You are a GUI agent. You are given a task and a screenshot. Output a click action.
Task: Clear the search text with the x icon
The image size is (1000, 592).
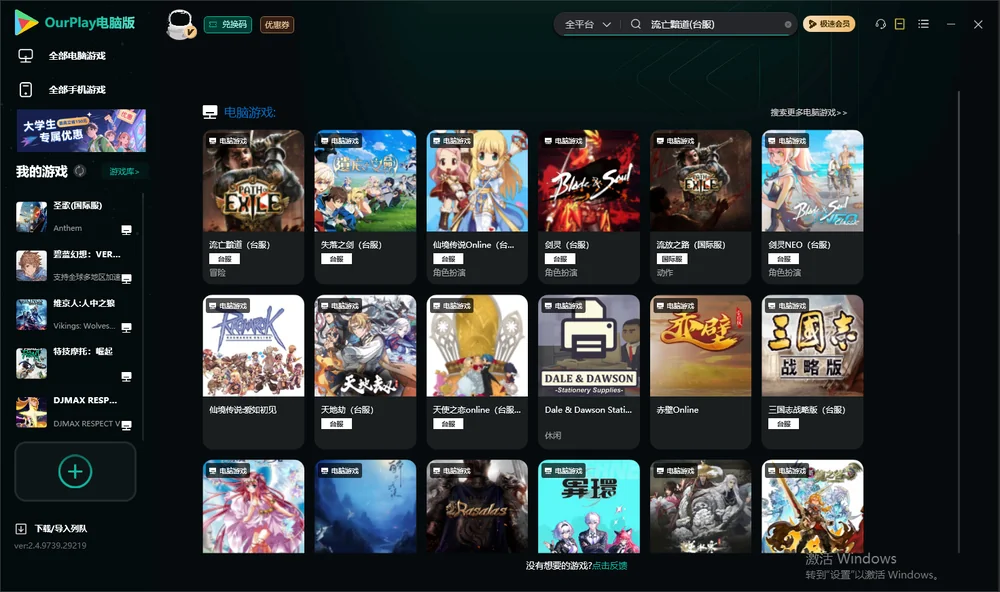[788, 24]
